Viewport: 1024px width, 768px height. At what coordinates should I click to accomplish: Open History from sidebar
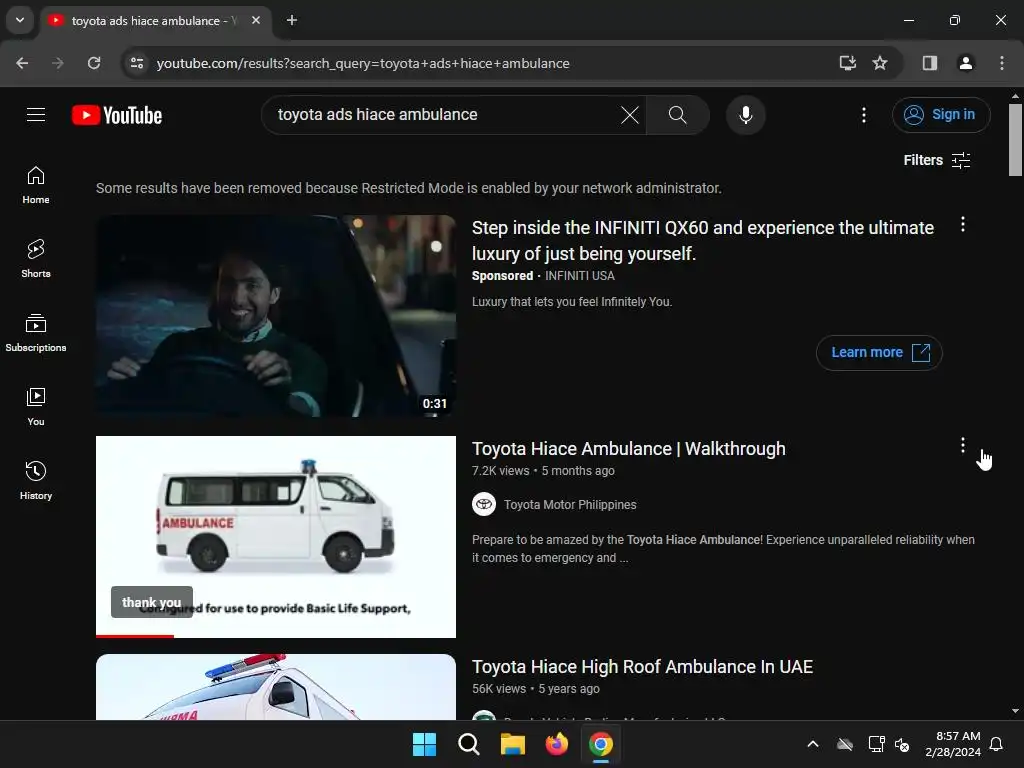point(36,480)
